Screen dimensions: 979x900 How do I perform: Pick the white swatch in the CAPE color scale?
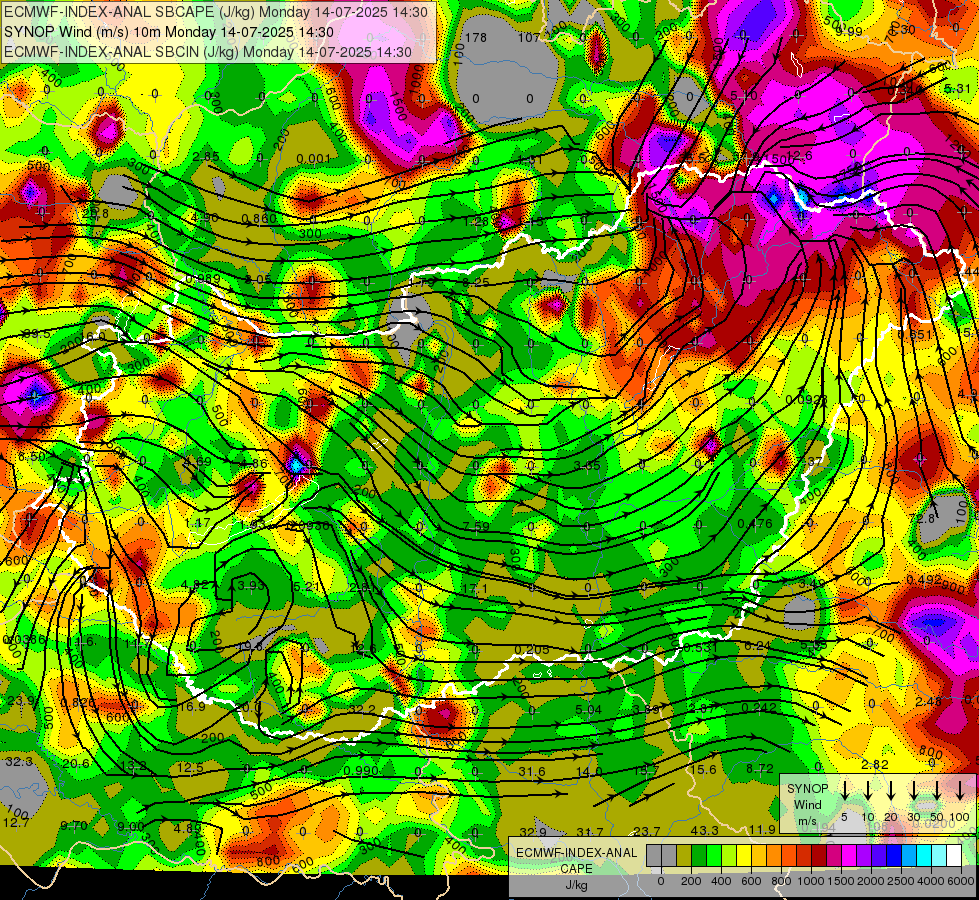tap(953, 855)
